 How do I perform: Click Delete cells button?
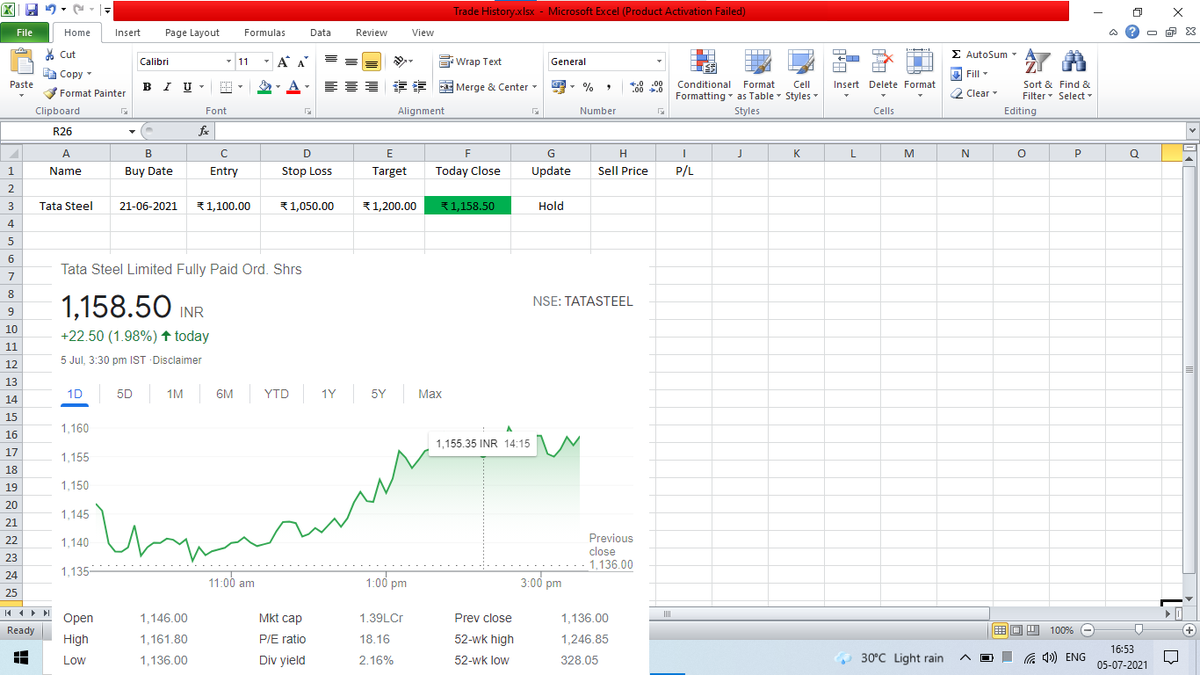(883, 75)
